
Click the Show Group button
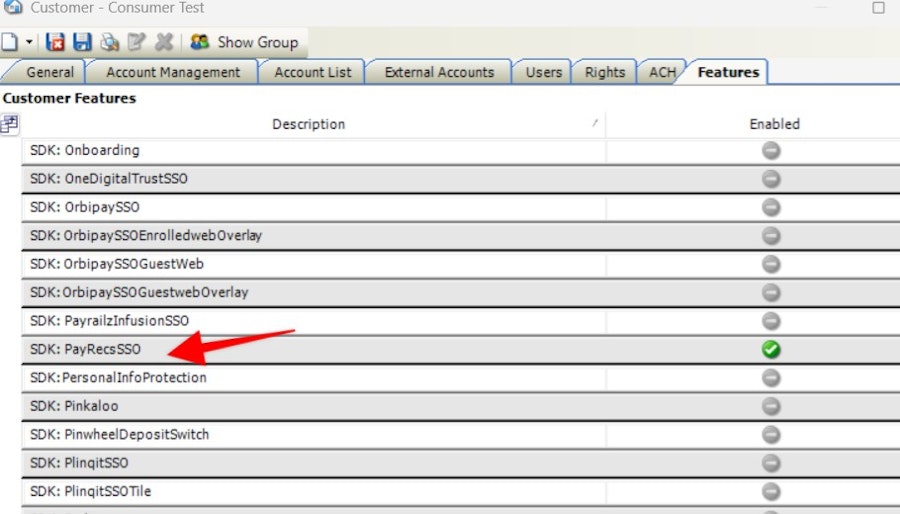(245, 42)
